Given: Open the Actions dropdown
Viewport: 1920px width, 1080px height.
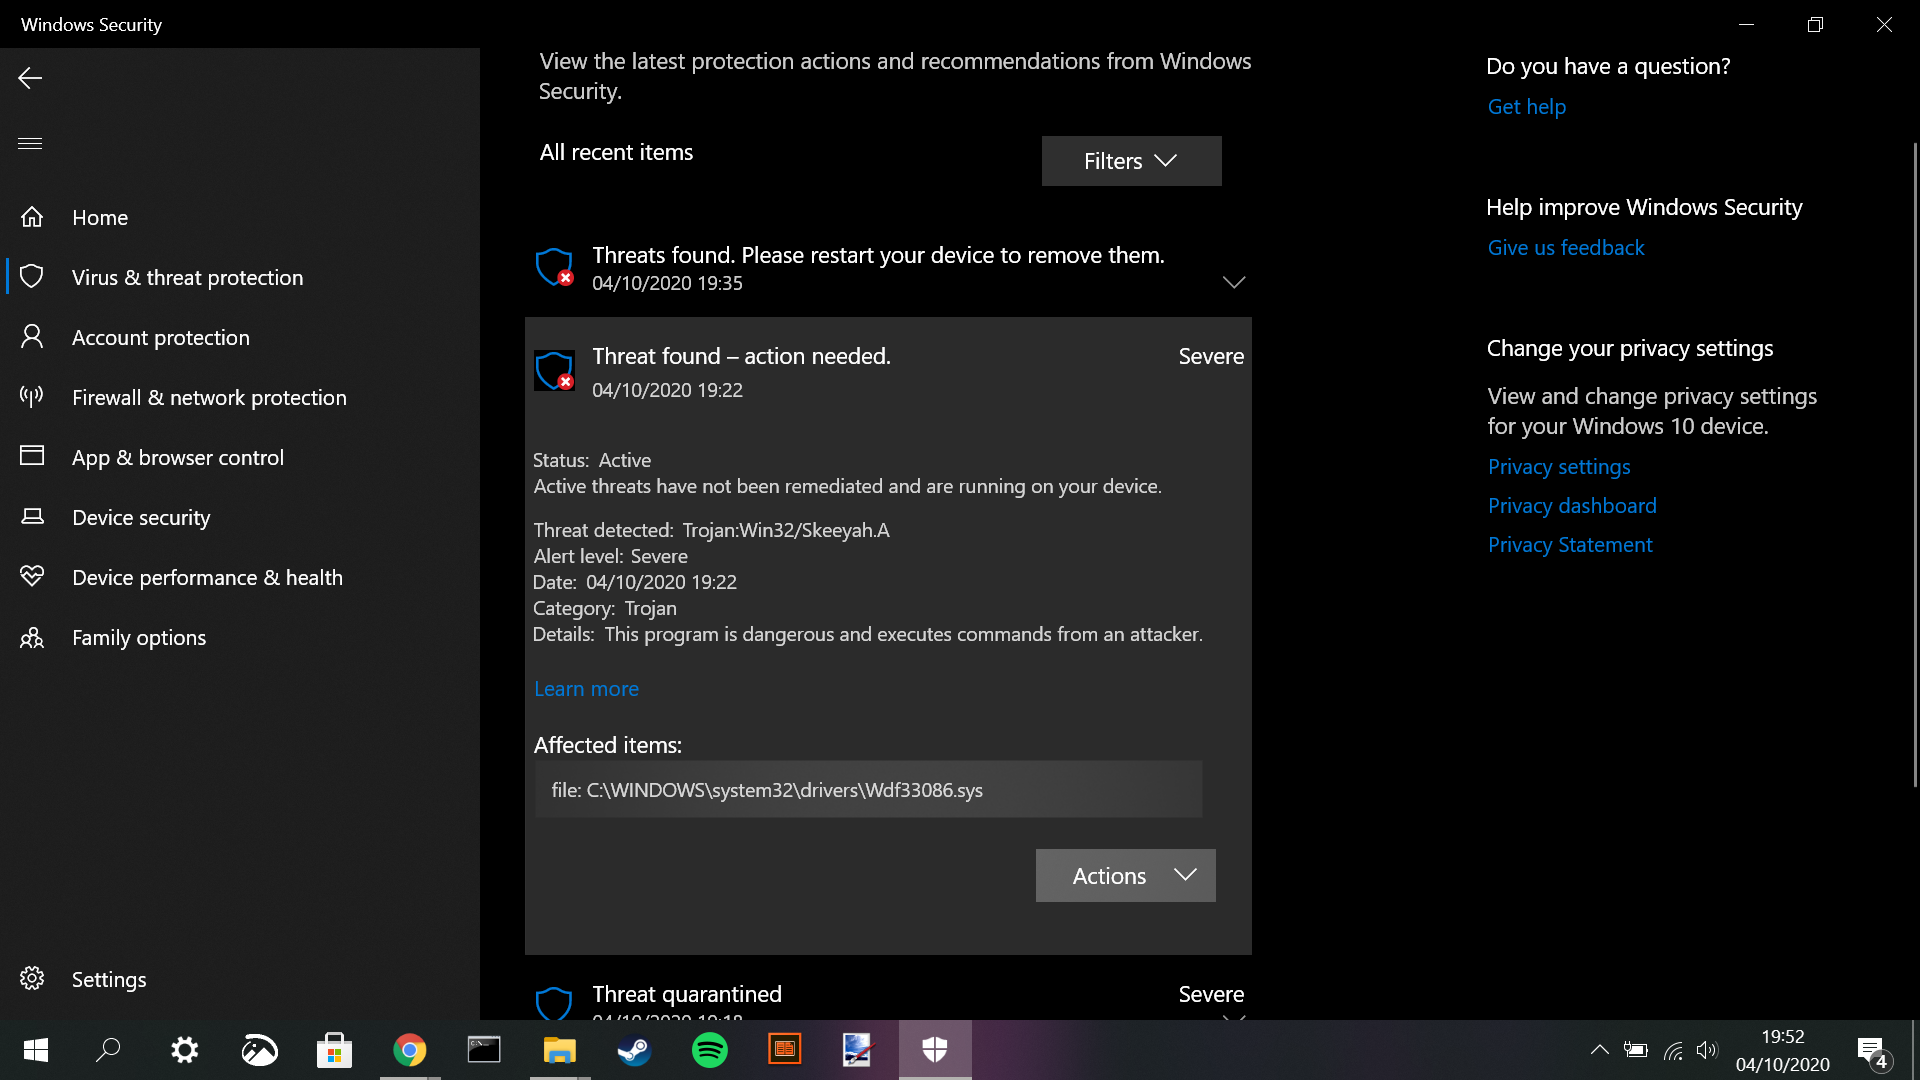Looking at the screenshot, I should pyautogui.click(x=1125, y=875).
